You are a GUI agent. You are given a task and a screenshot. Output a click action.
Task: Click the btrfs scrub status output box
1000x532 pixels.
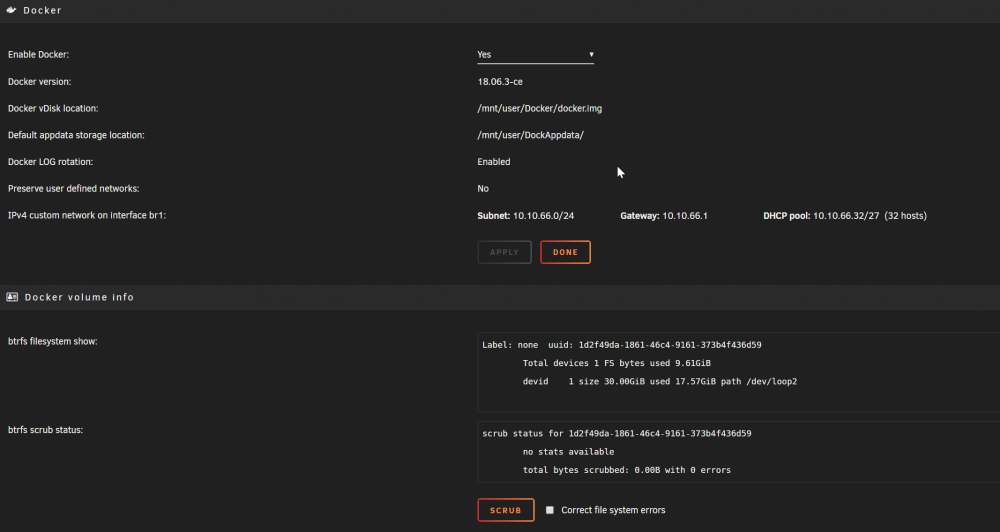tap(739, 452)
